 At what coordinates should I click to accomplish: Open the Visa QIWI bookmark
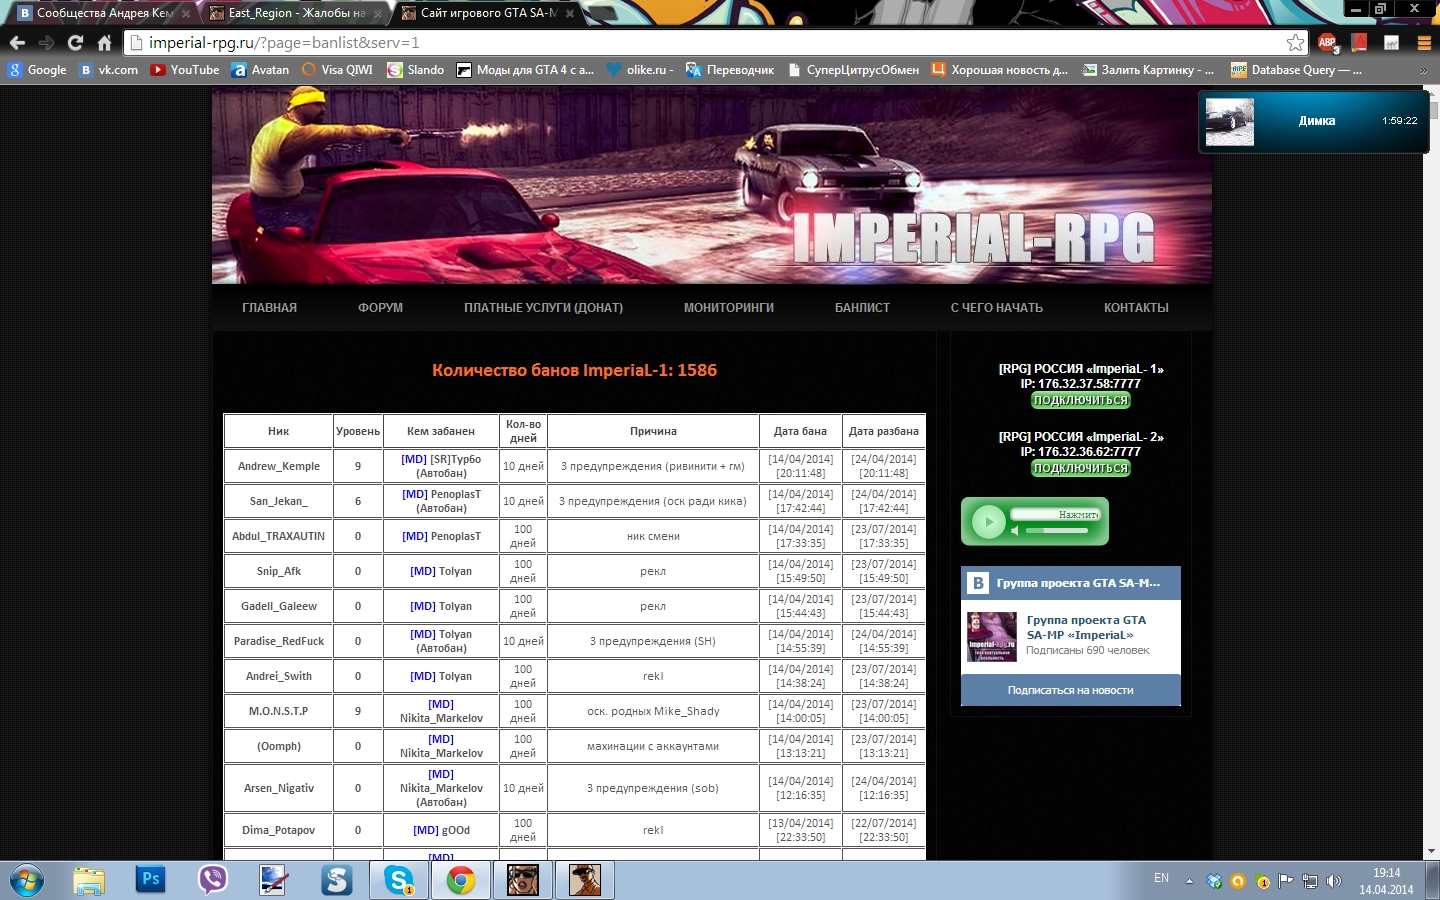click(337, 70)
